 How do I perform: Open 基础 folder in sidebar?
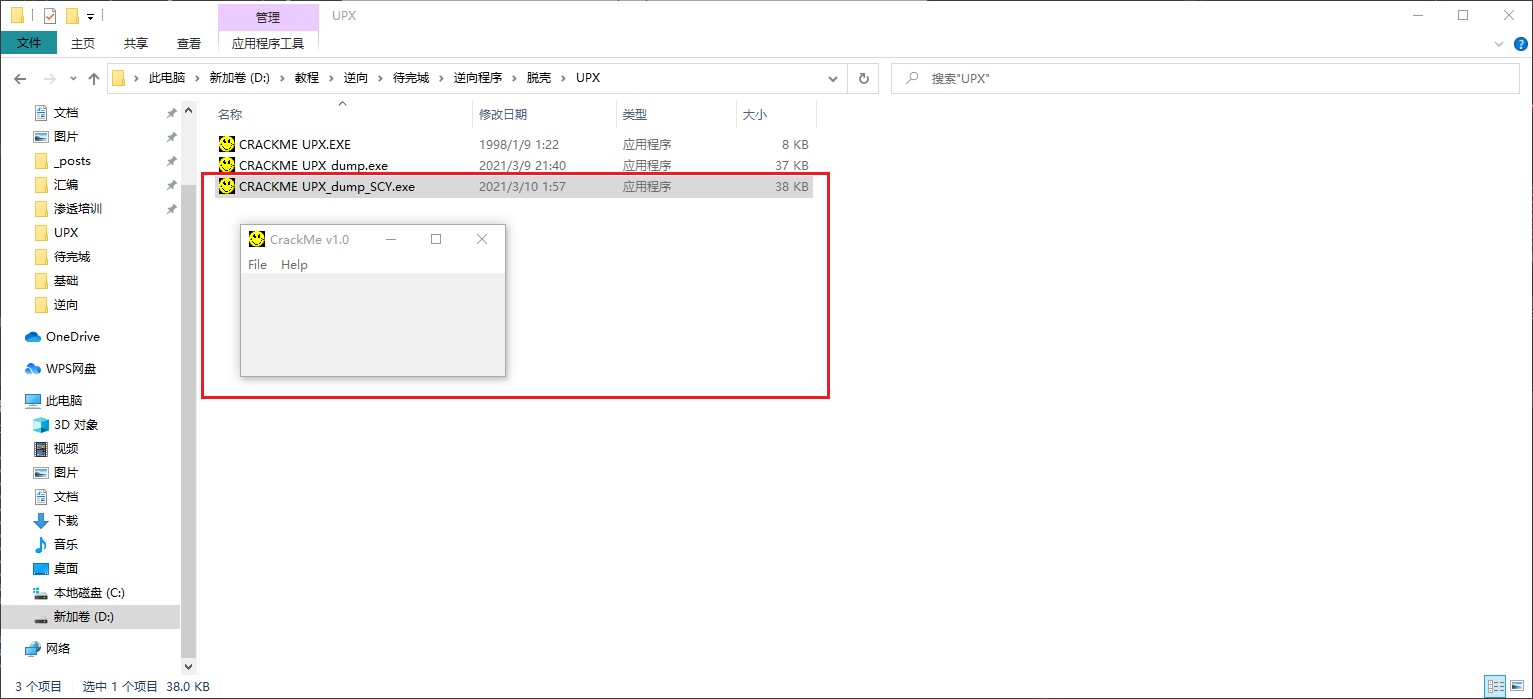click(66, 281)
